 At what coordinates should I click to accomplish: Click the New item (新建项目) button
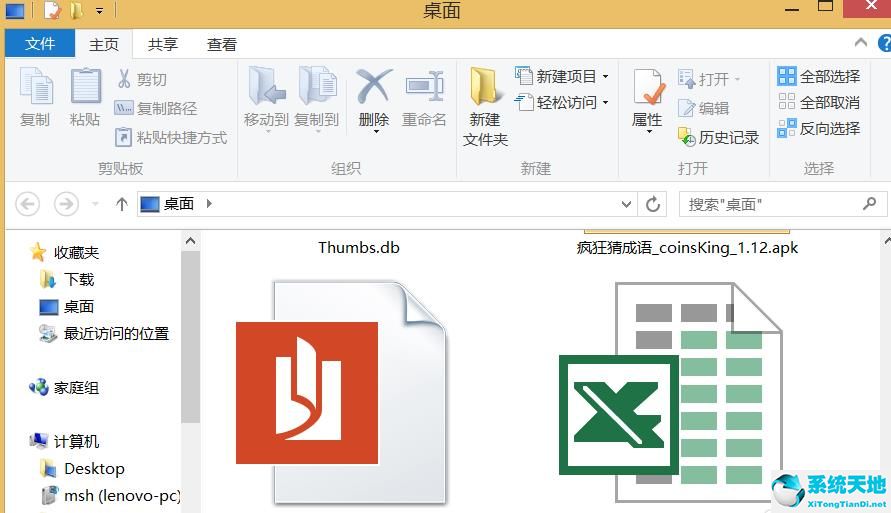click(x=555, y=76)
